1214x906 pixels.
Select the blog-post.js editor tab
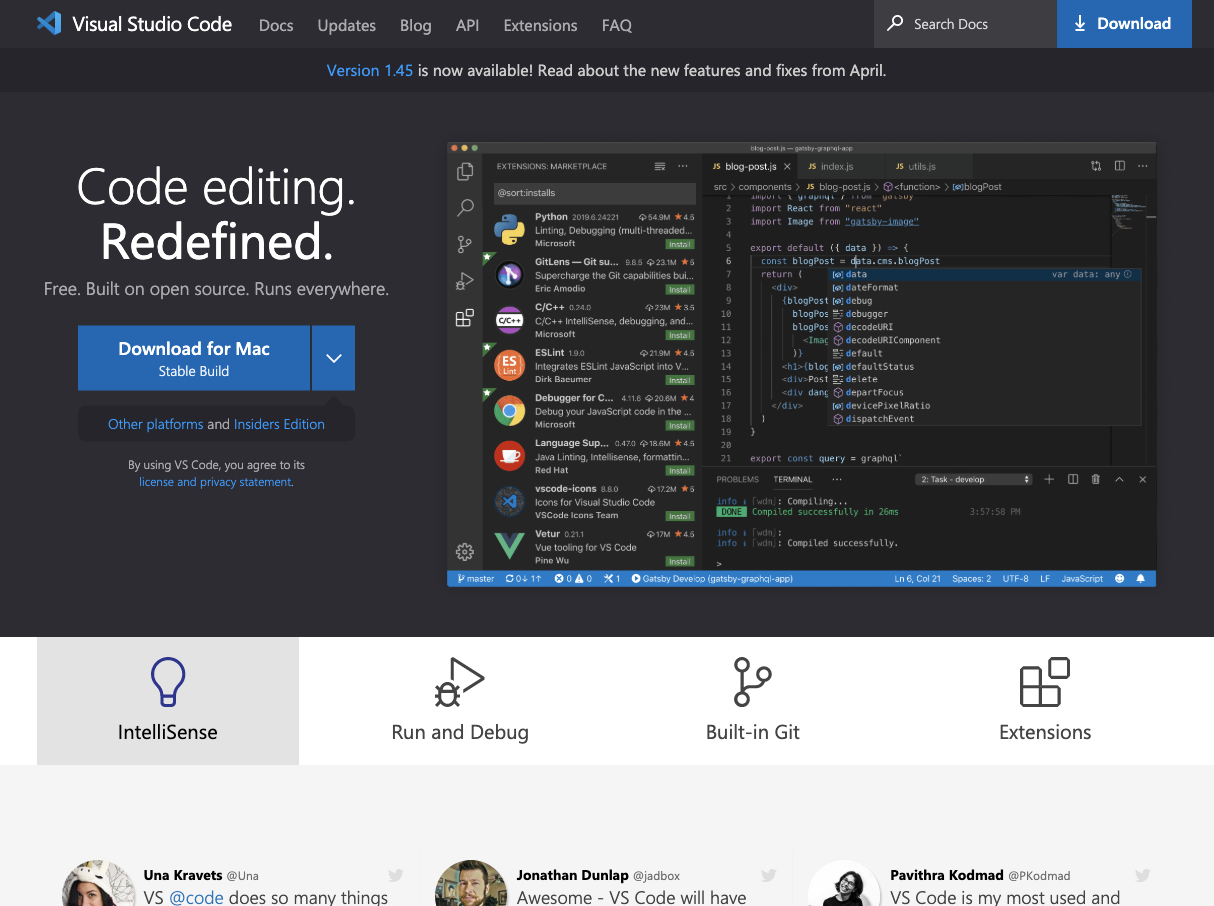coord(750,166)
